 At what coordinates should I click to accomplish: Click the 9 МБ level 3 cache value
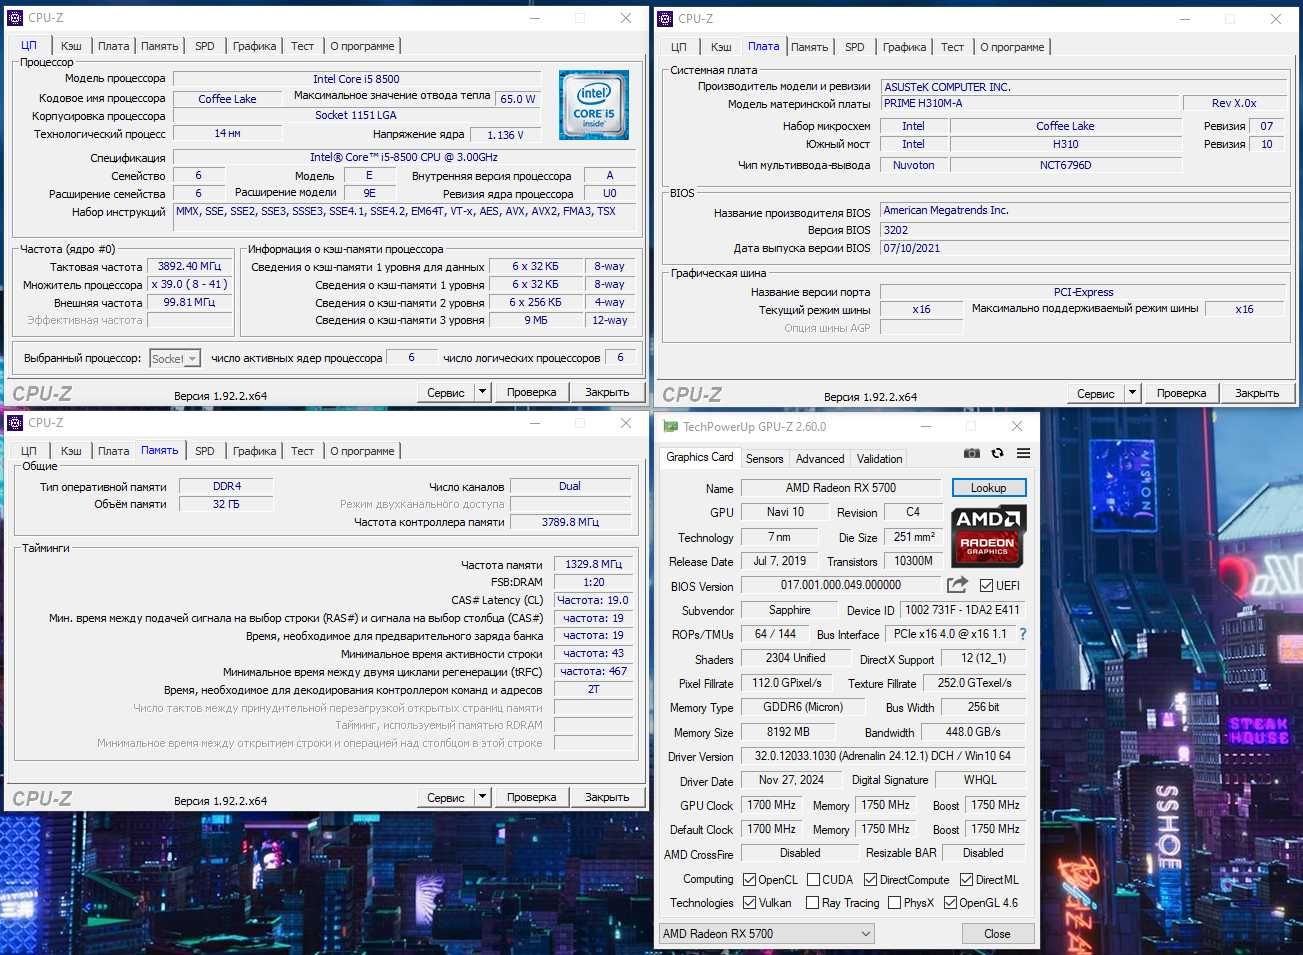[536, 320]
